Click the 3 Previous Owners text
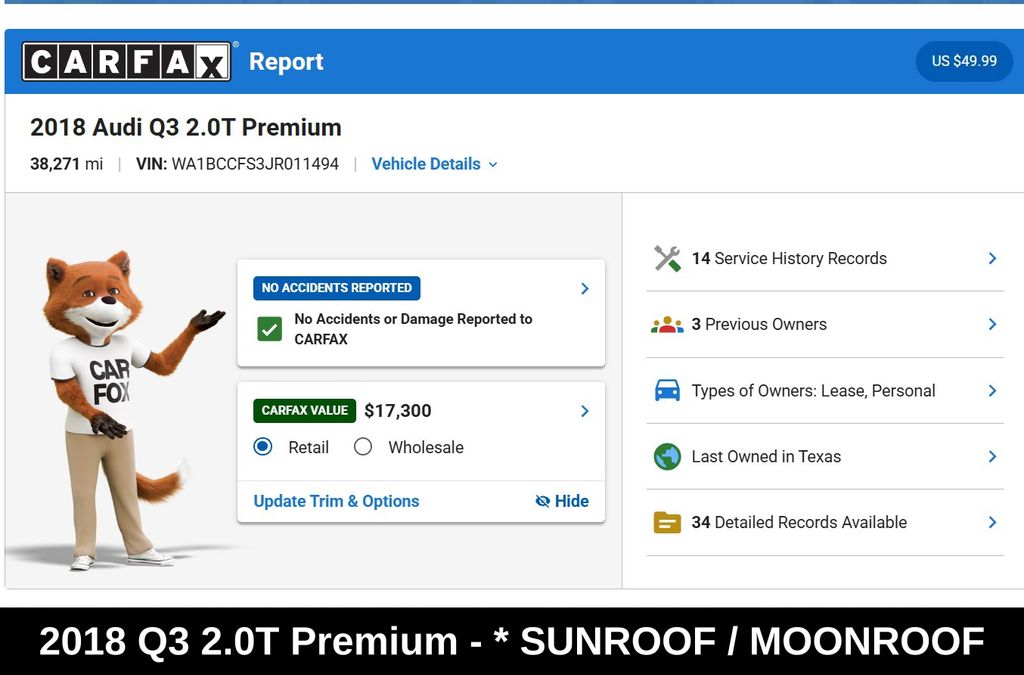Viewport: 1024px width, 675px height. (759, 324)
